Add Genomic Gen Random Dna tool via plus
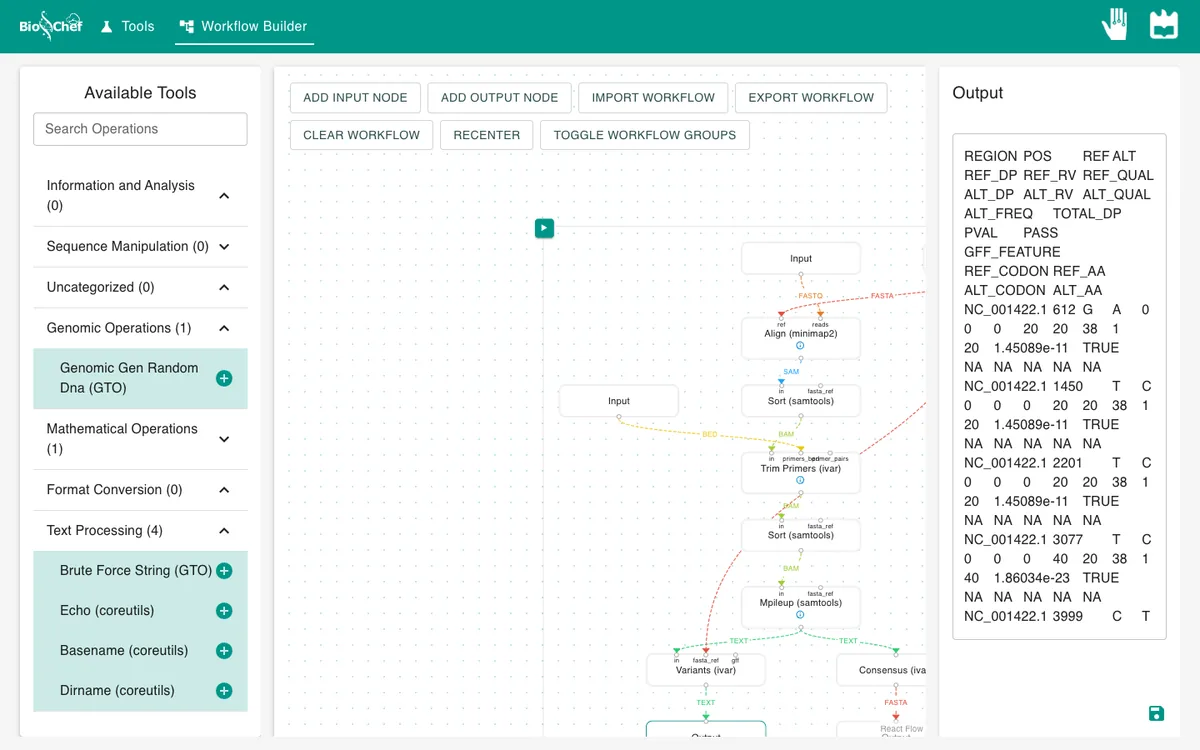The height and width of the screenshot is (750, 1200). tap(224, 378)
